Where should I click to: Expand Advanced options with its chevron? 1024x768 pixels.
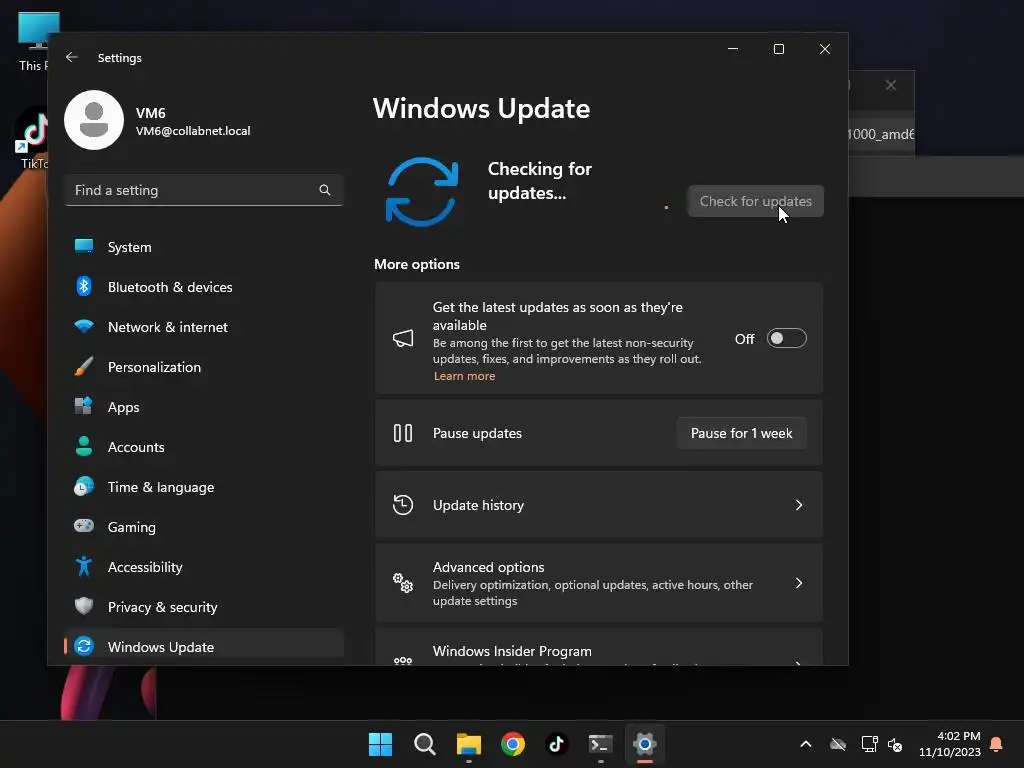[799, 583]
